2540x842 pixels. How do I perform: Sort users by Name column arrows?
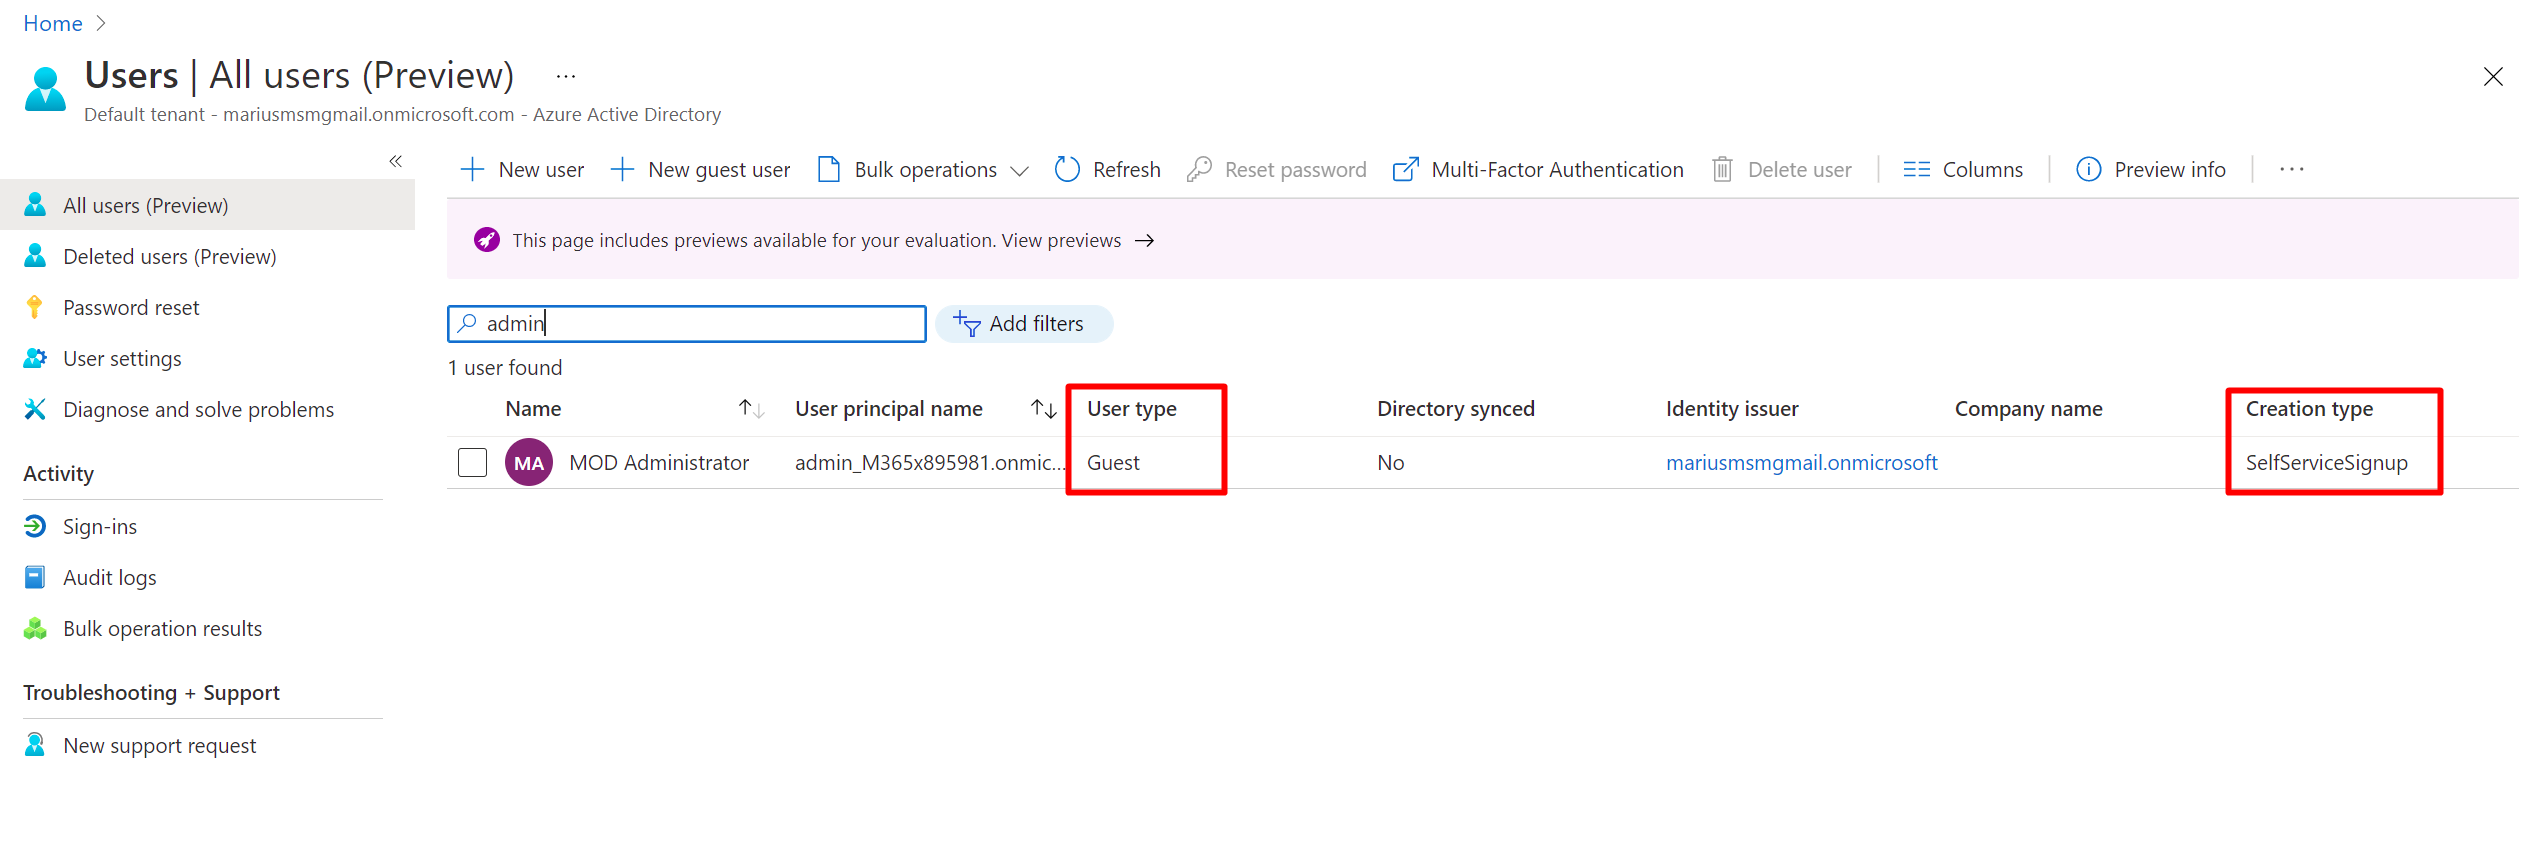coord(751,409)
